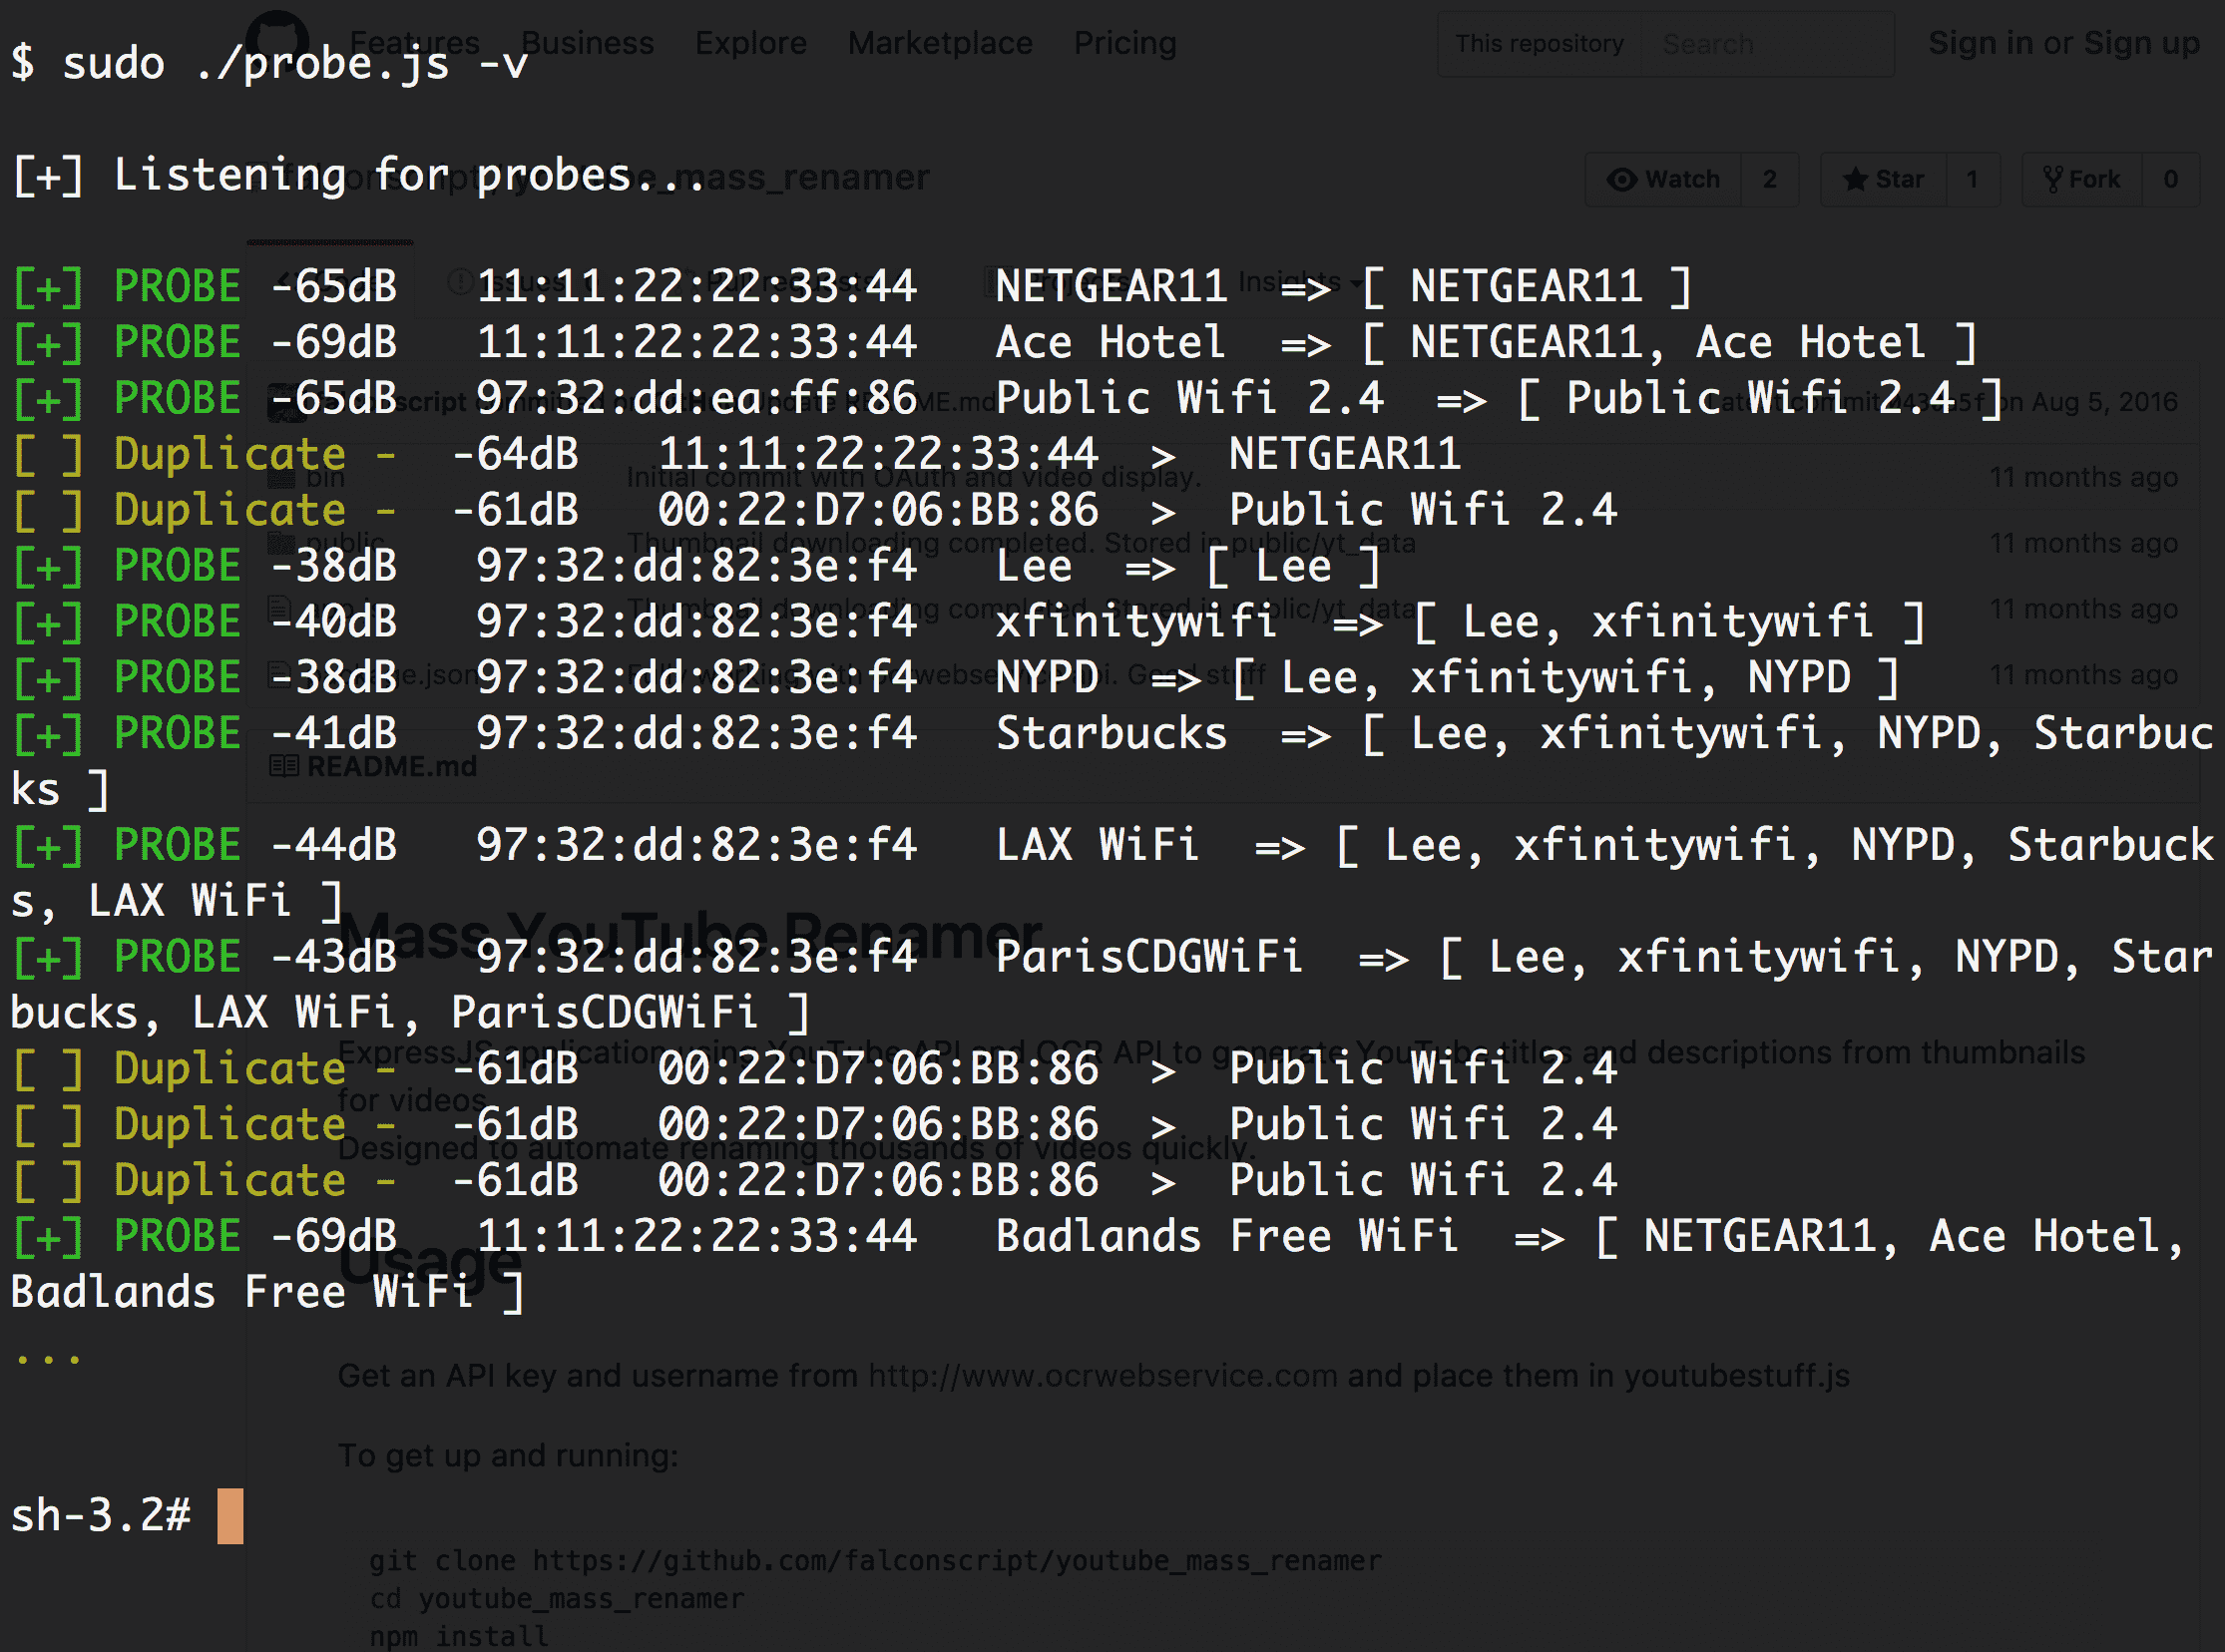Click the GitHub Octocat logo
The width and height of the screenshot is (2225, 1652).
coord(277,40)
